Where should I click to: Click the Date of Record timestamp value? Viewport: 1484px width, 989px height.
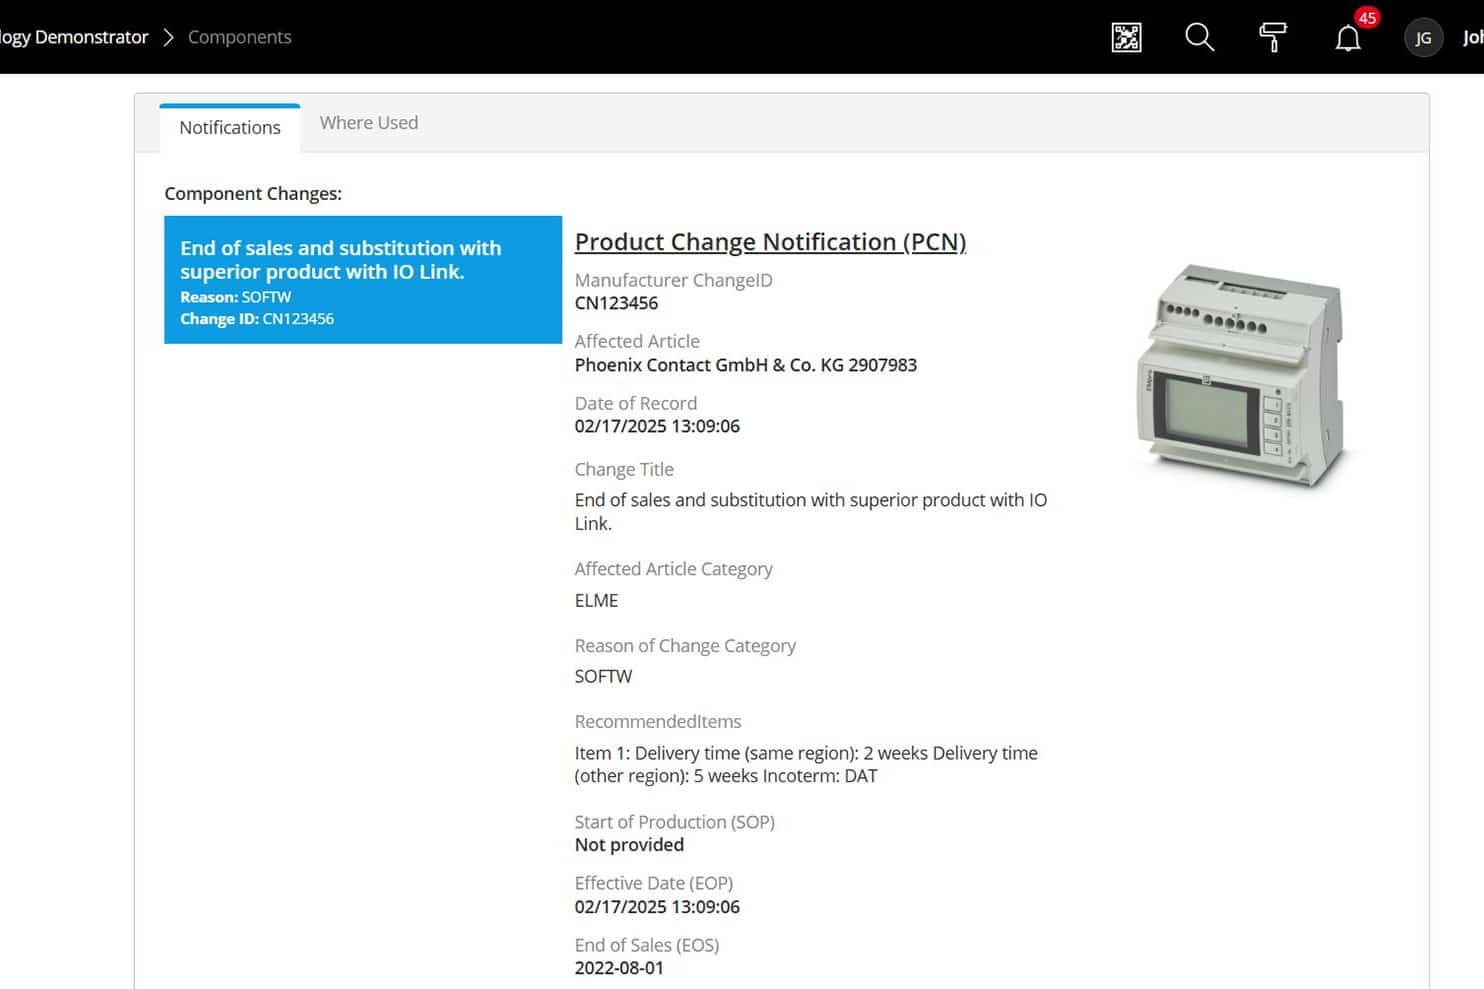(x=657, y=426)
